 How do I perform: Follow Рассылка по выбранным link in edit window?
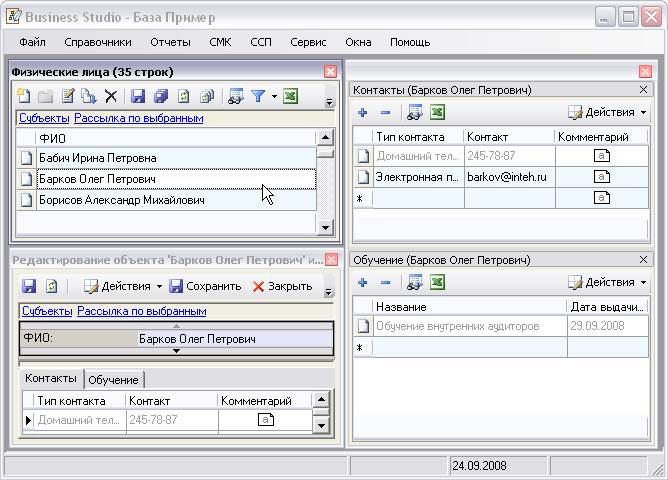click(x=141, y=311)
